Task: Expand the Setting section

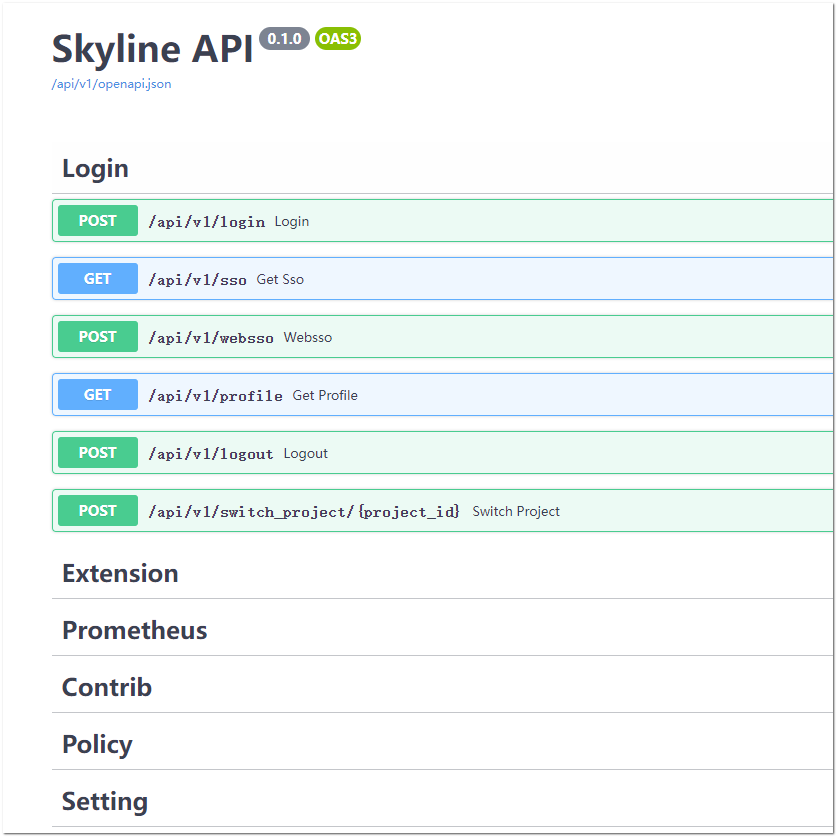Action: click(105, 801)
